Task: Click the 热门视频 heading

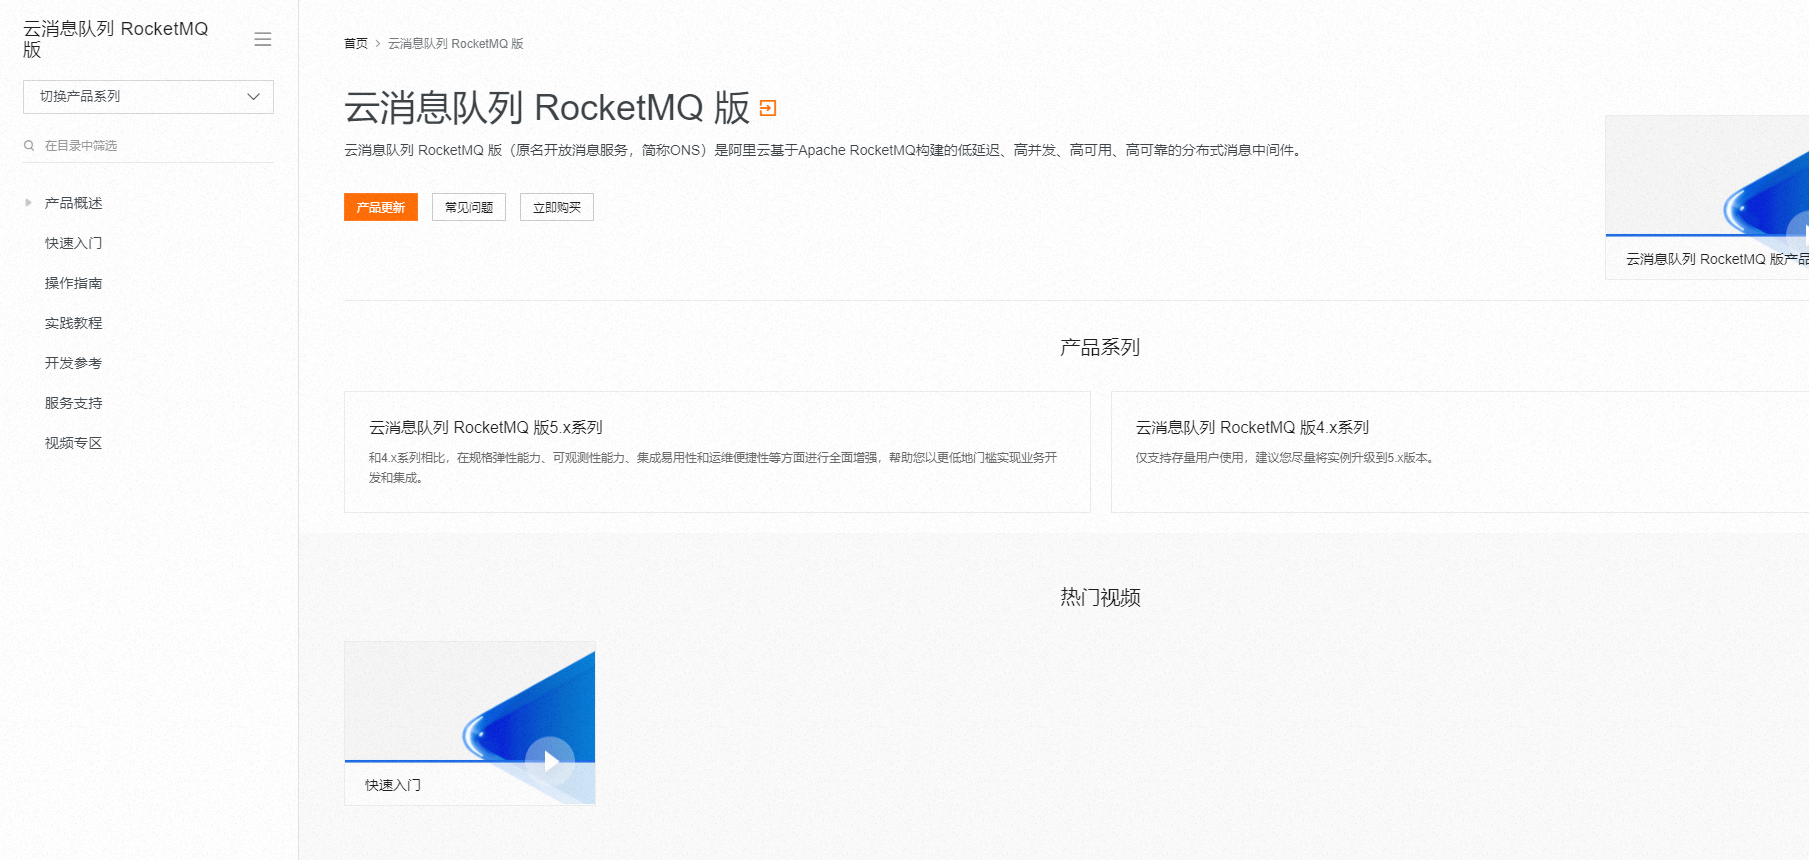Action: point(1100,597)
